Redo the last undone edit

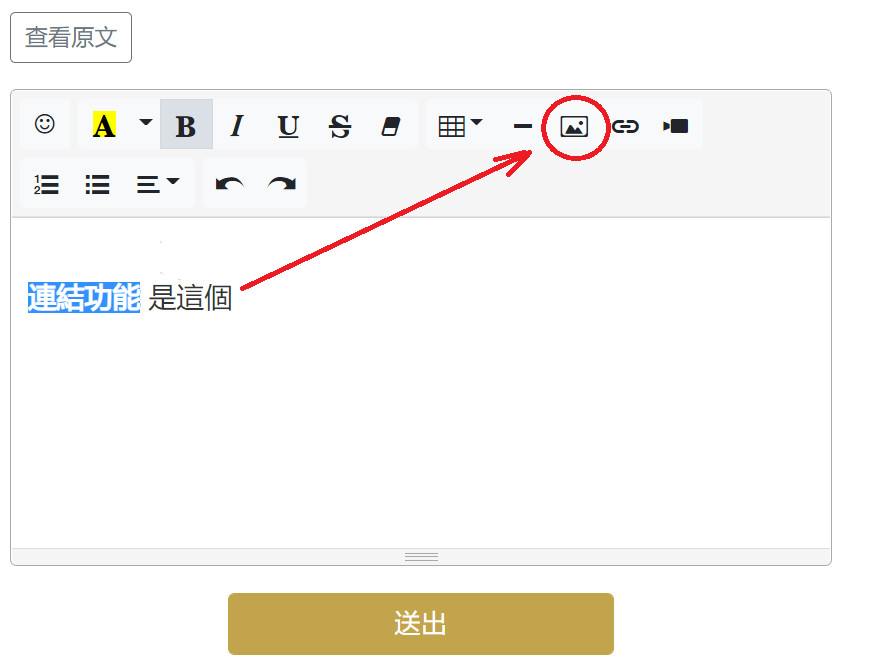pos(281,184)
